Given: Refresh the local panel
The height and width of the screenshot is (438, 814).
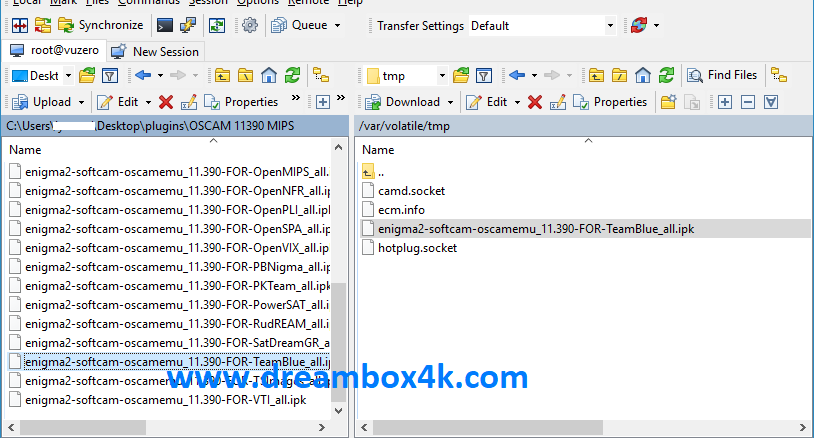Looking at the screenshot, I should point(292,76).
